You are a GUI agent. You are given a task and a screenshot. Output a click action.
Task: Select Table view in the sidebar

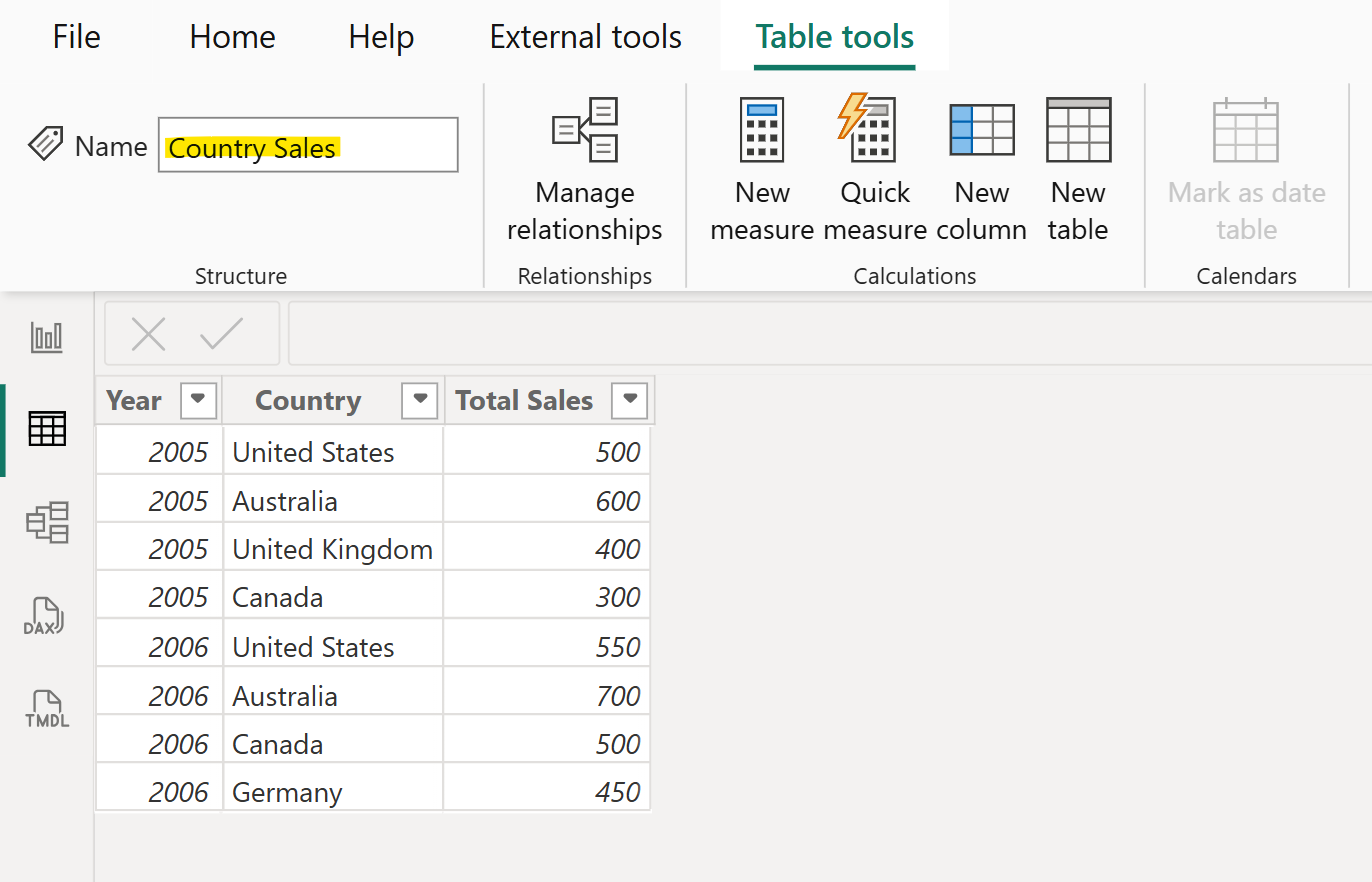[45, 429]
